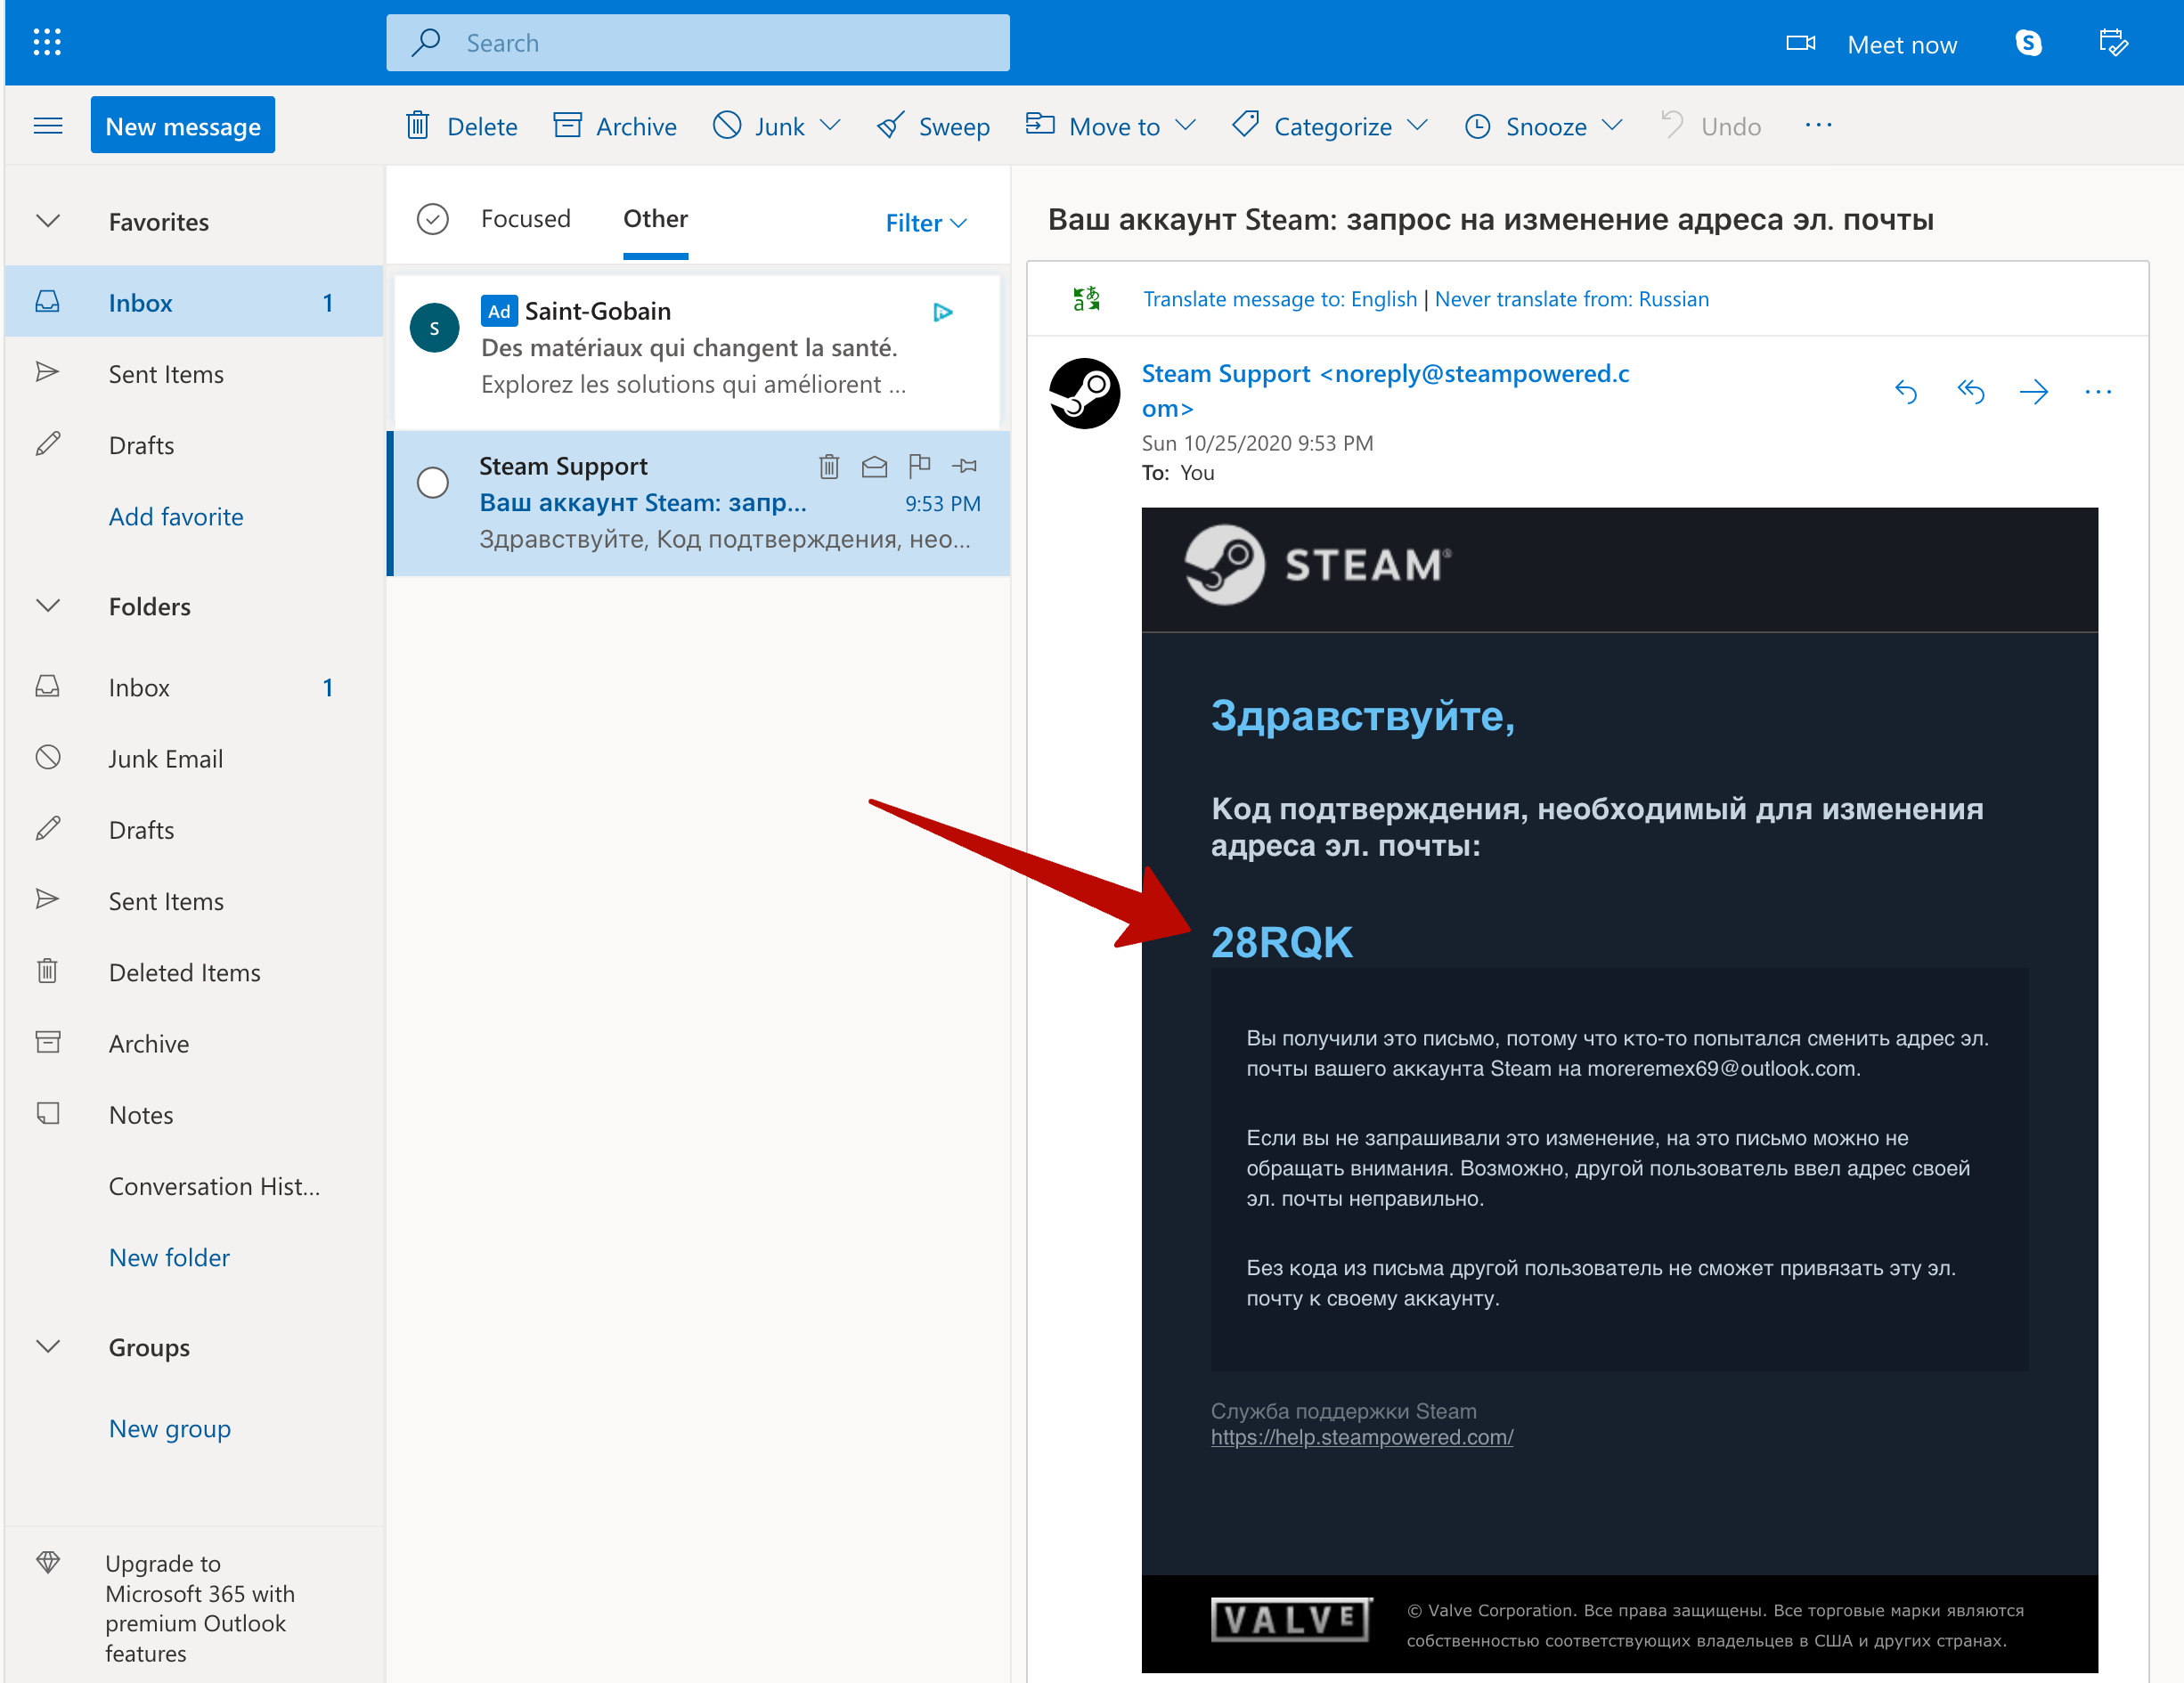
Task: Click the Archive box icon in toolbar
Action: click(567, 125)
